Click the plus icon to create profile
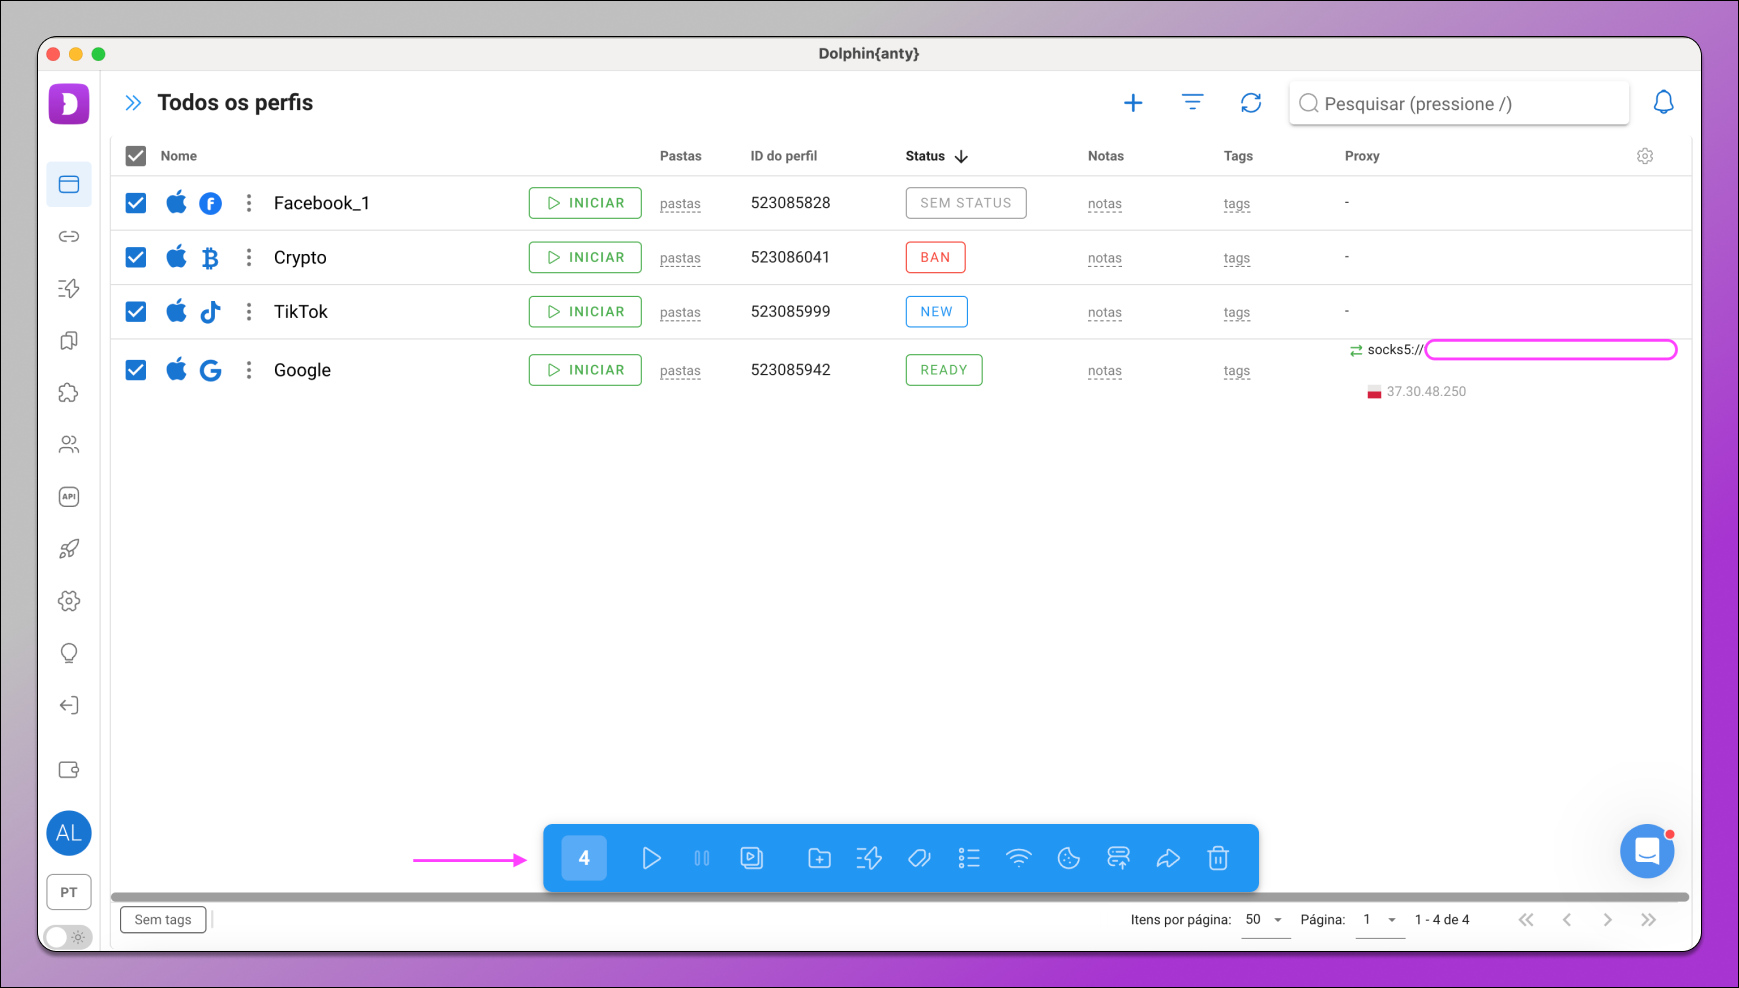1739x988 pixels. tap(1133, 103)
